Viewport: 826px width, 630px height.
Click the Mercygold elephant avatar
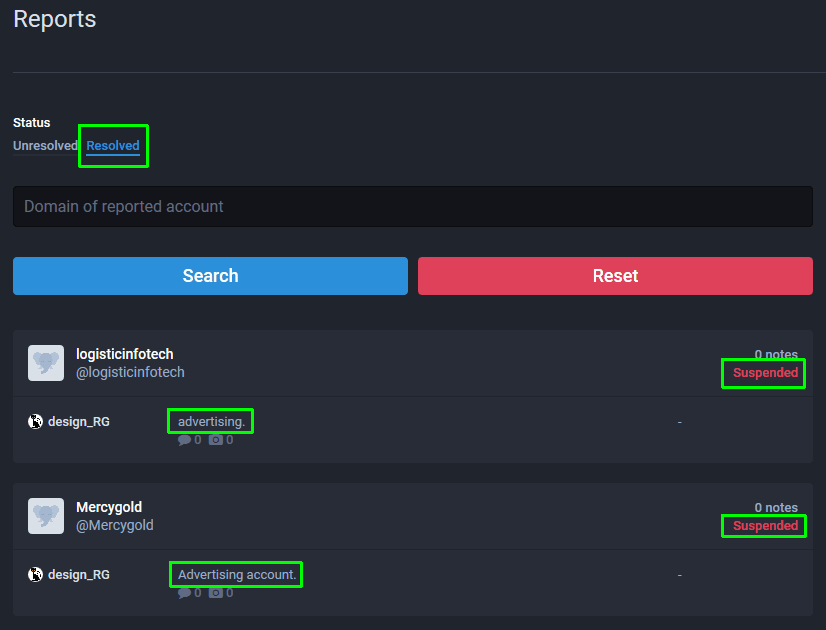pyautogui.click(x=46, y=516)
